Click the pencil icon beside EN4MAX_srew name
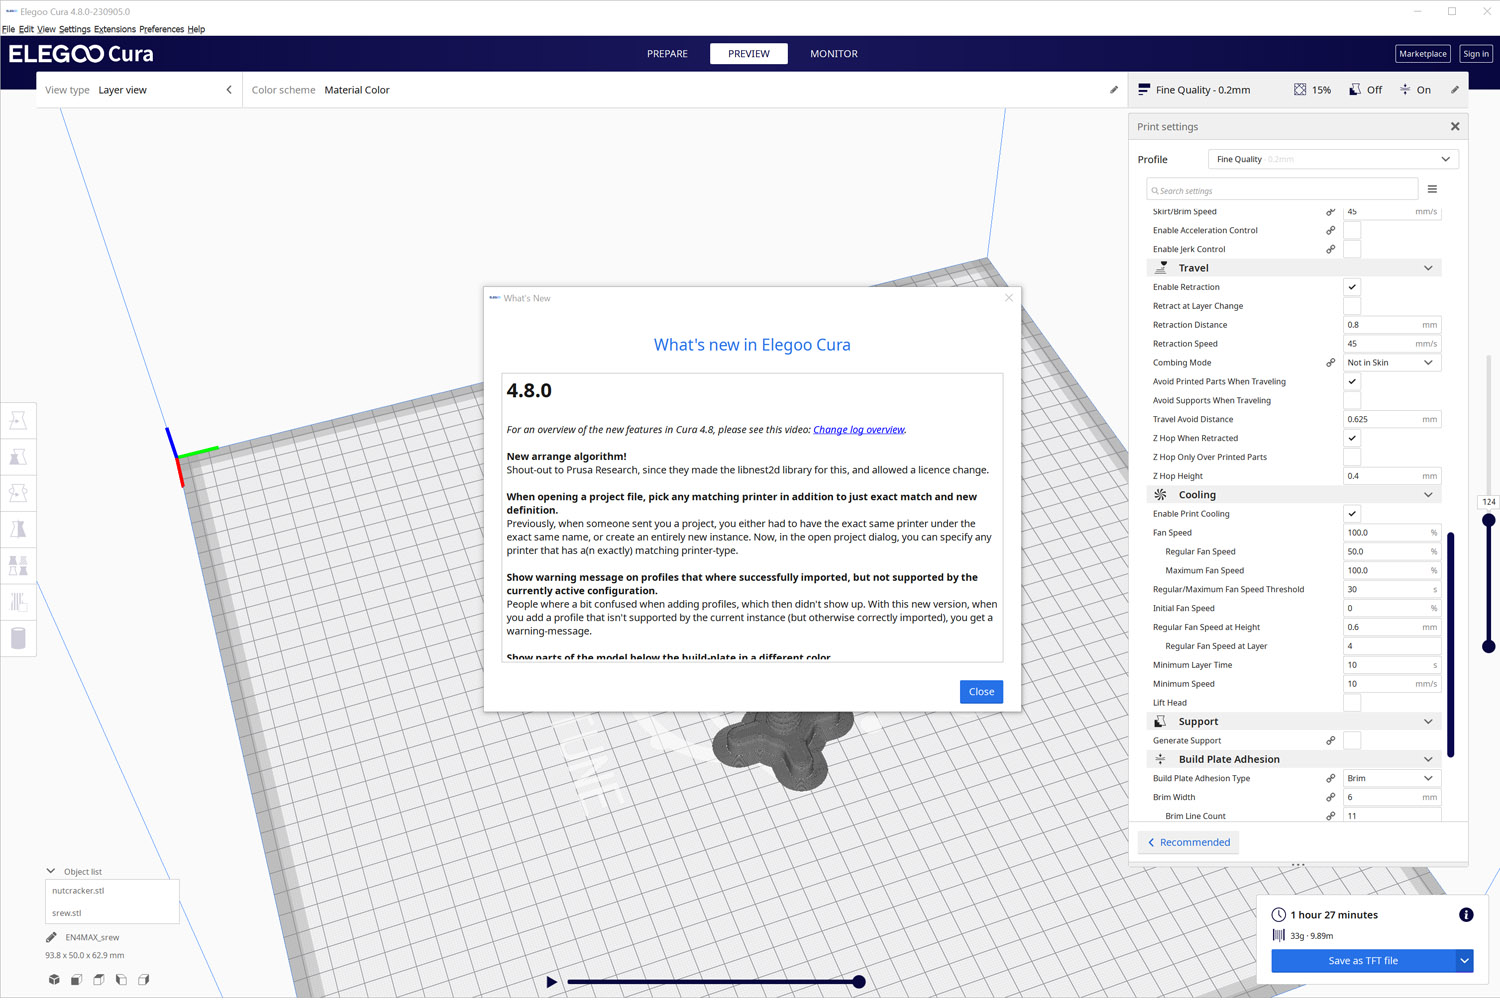Viewport: 1500px width, 1000px height. tap(51, 938)
